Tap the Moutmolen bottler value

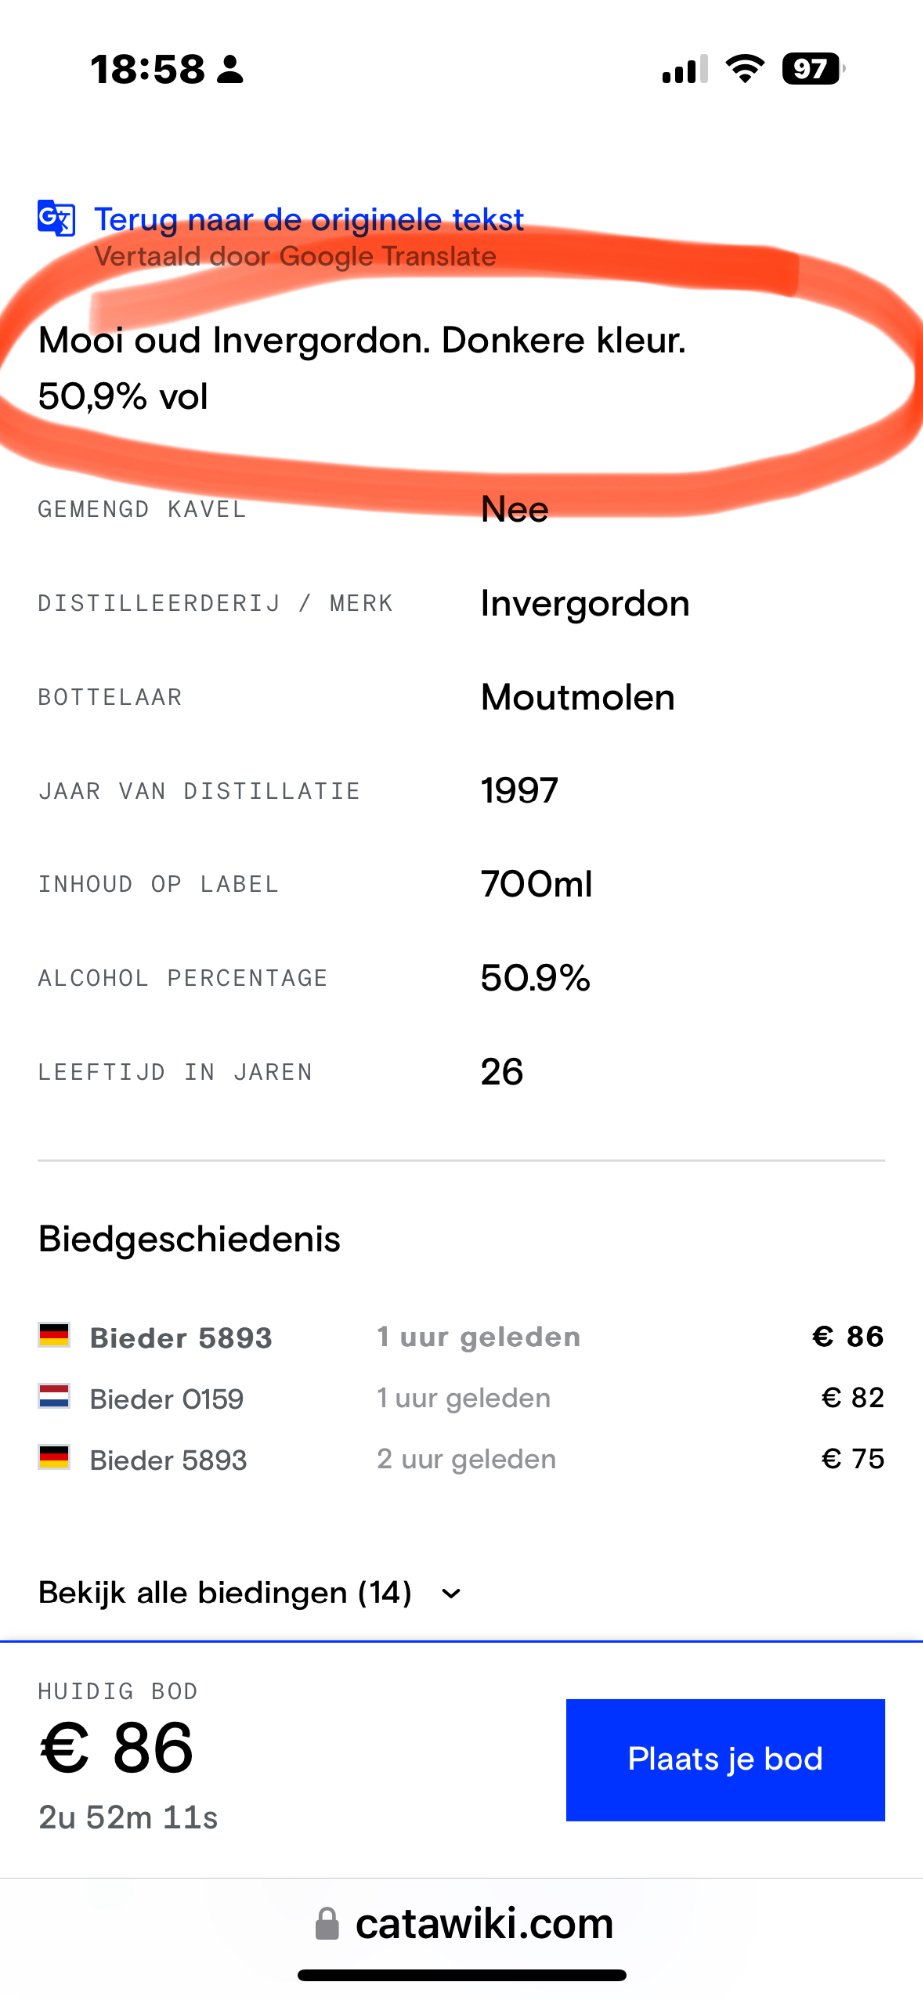pyautogui.click(x=578, y=697)
